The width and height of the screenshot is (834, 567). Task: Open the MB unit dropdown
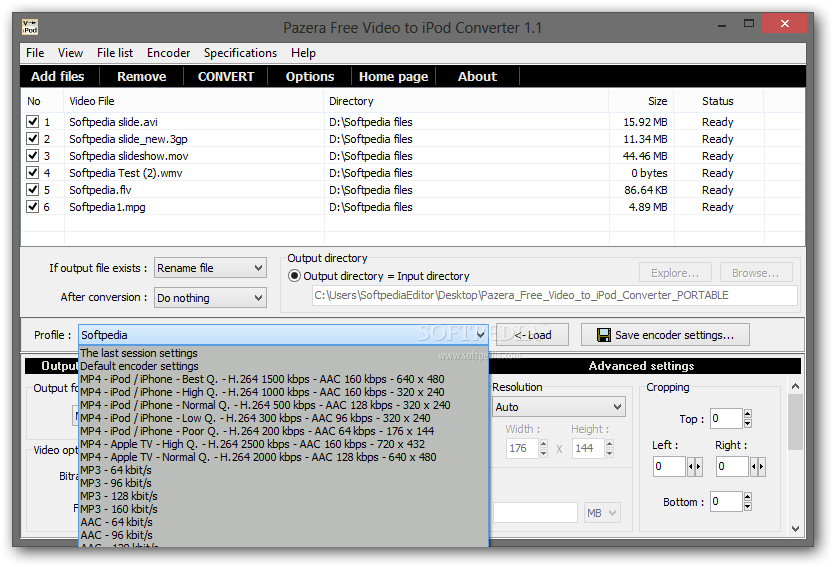(602, 513)
